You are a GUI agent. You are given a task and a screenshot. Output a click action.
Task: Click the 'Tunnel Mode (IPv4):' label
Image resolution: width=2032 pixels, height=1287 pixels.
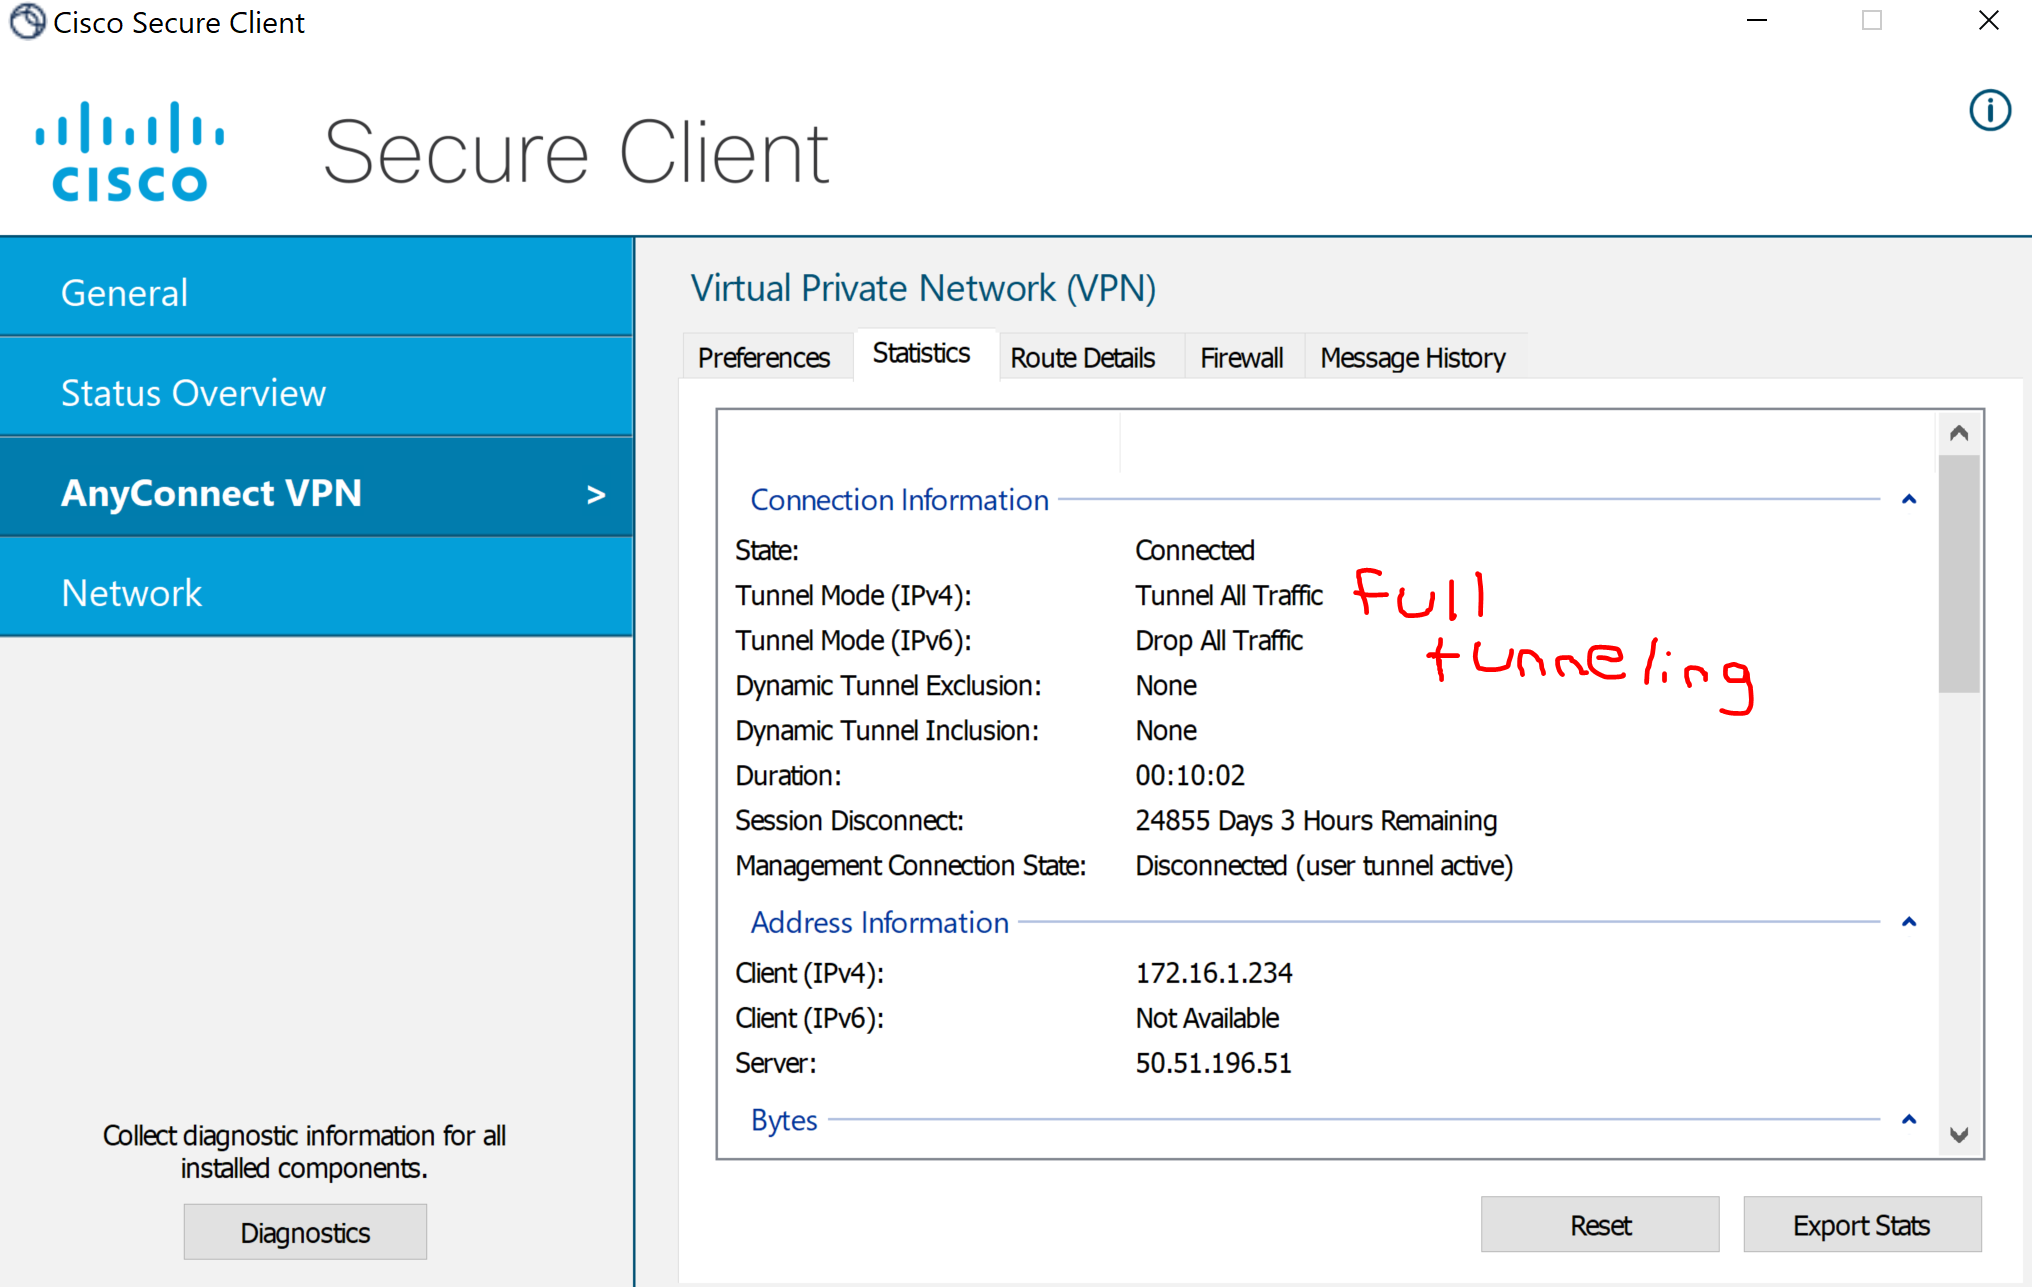pyautogui.click(x=853, y=595)
